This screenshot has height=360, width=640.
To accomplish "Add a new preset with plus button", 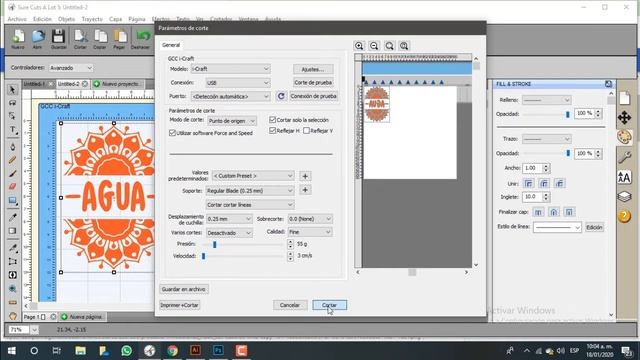I will click(305, 176).
